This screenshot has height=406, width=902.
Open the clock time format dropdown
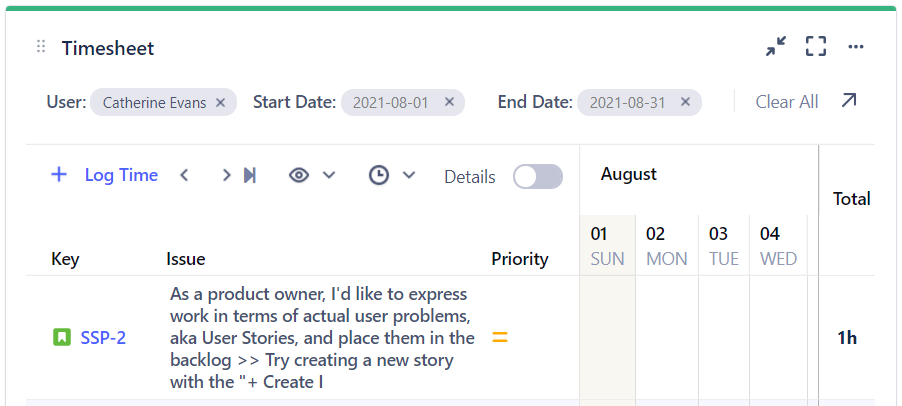point(391,176)
